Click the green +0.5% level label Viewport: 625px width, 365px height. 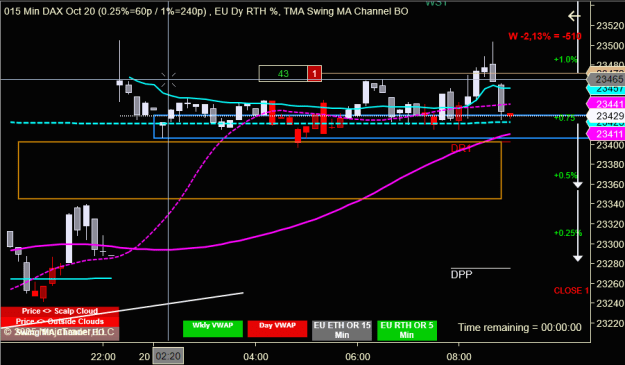566,175
